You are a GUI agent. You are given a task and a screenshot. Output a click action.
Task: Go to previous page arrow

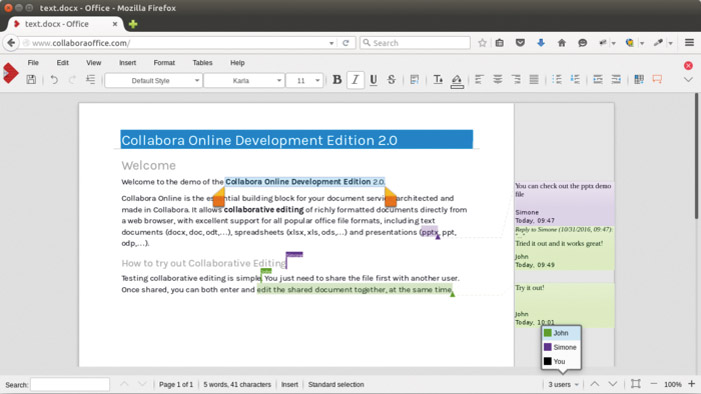595,384
